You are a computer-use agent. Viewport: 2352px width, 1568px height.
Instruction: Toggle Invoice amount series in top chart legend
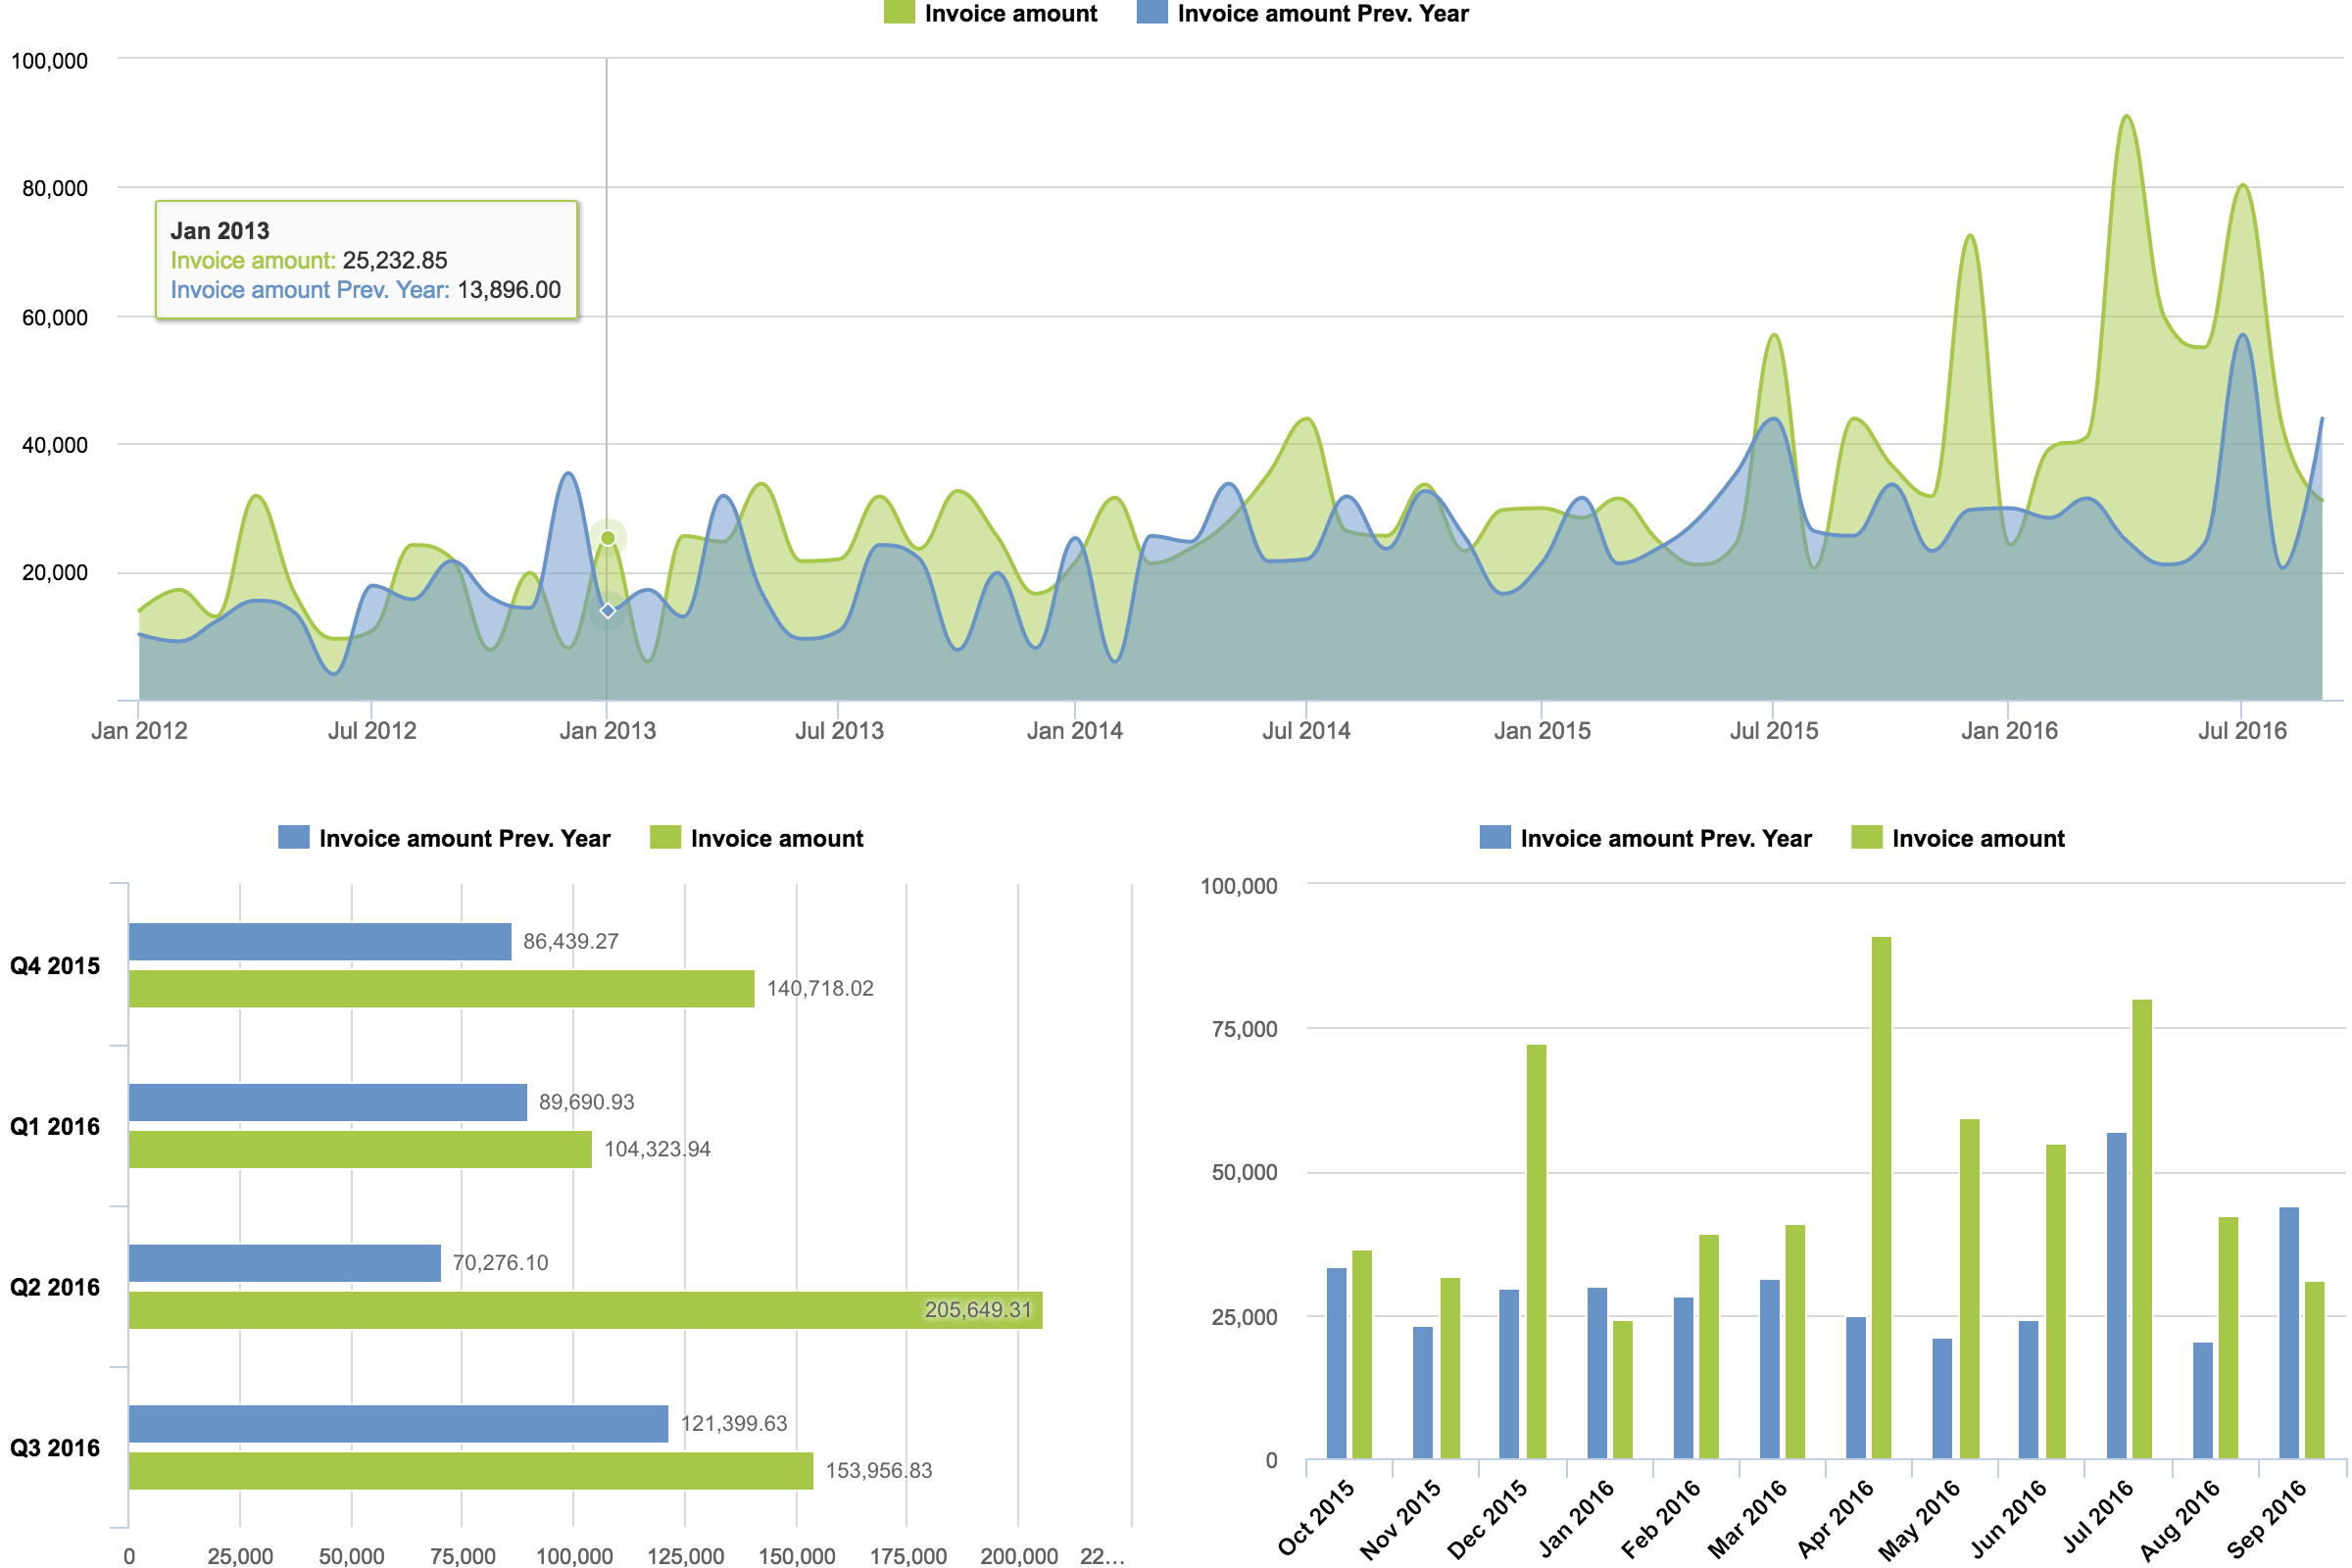click(1010, 13)
